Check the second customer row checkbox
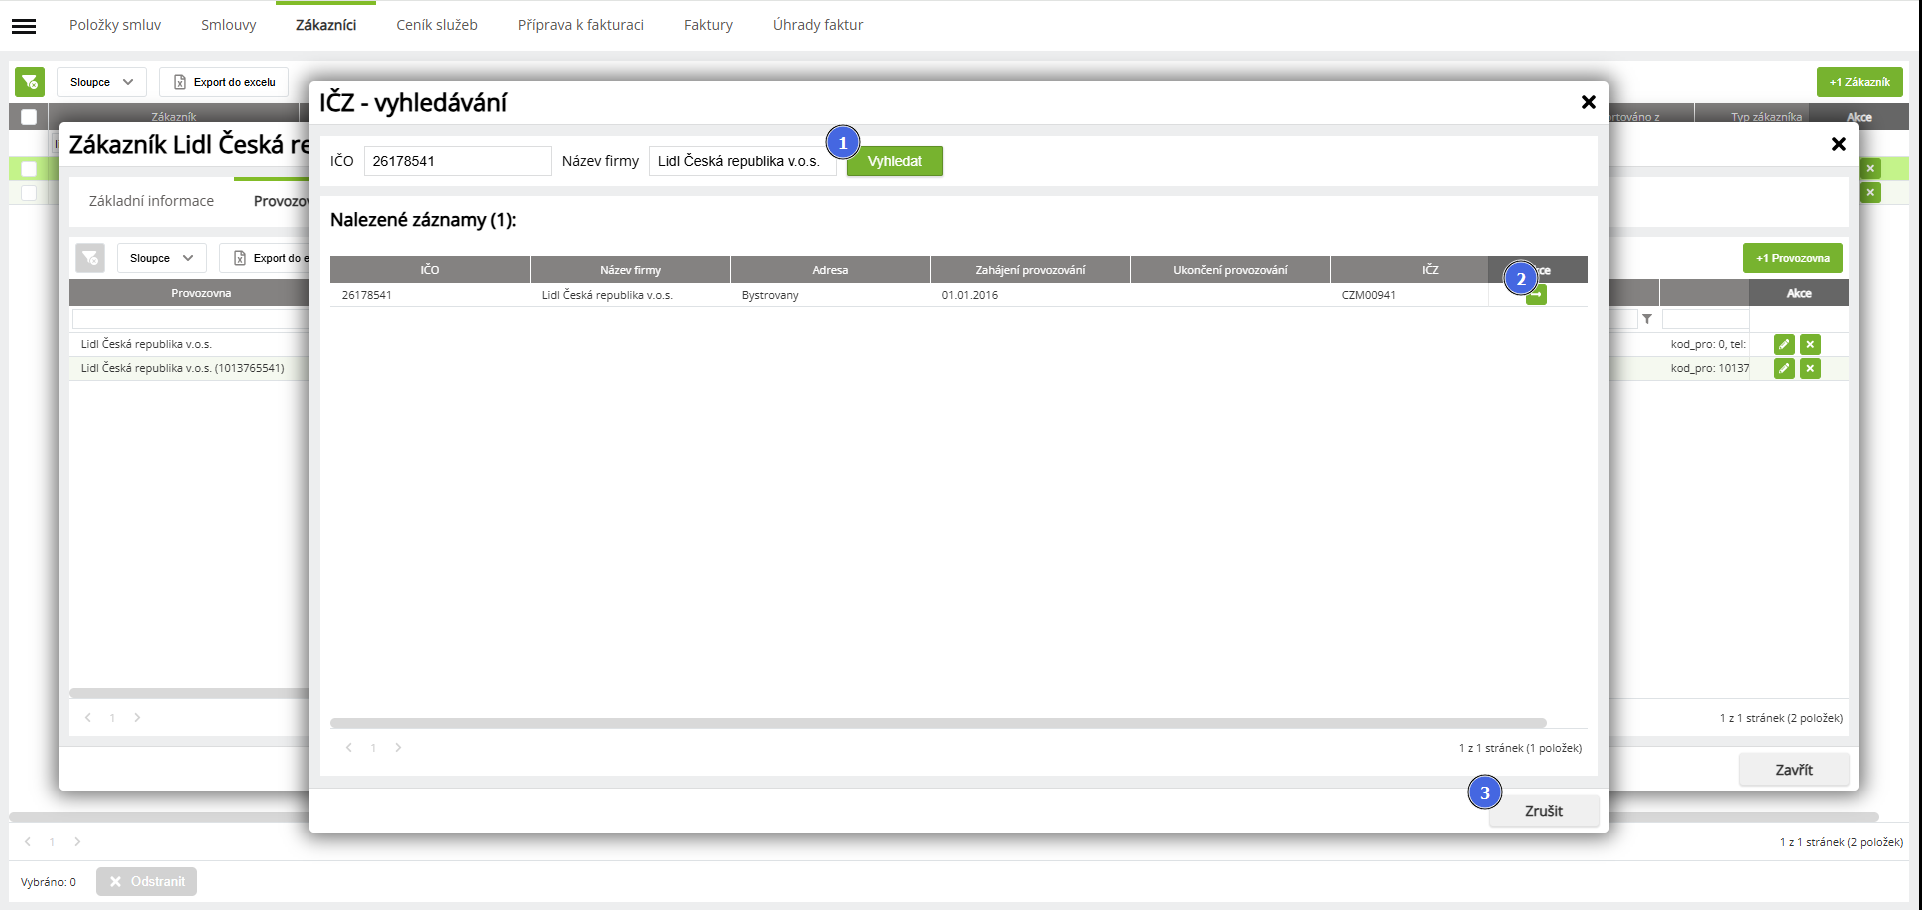 click(29, 192)
